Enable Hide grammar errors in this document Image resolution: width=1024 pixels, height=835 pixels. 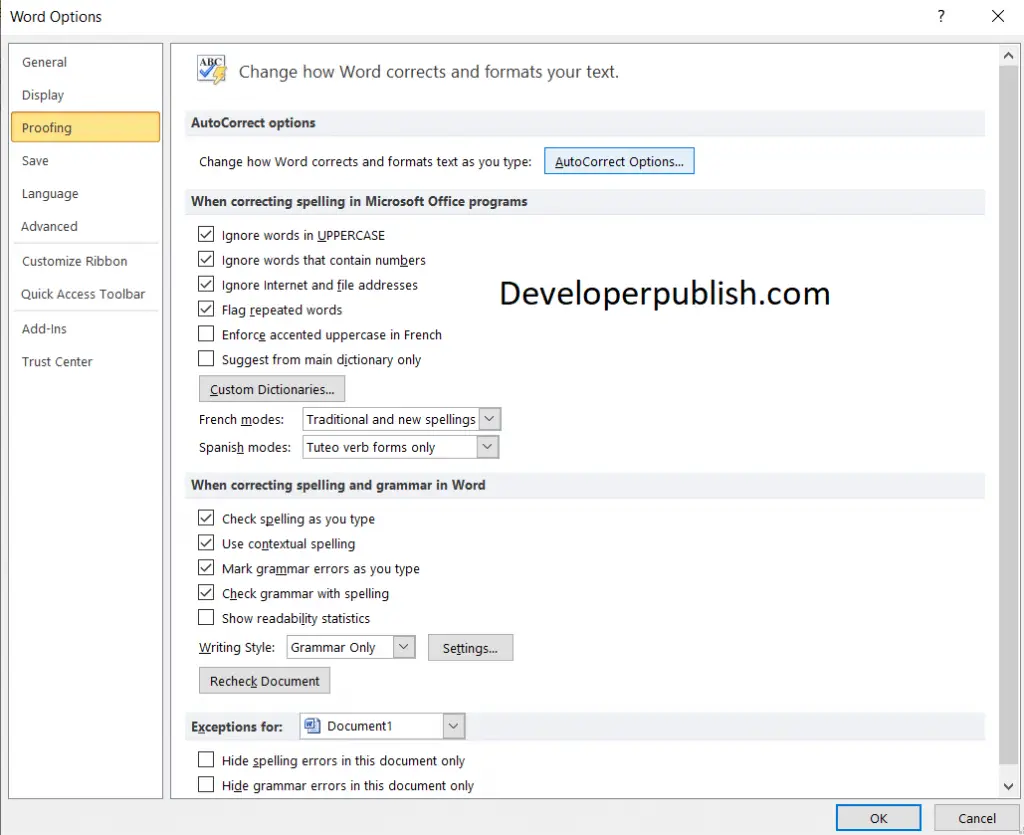tap(206, 784)
